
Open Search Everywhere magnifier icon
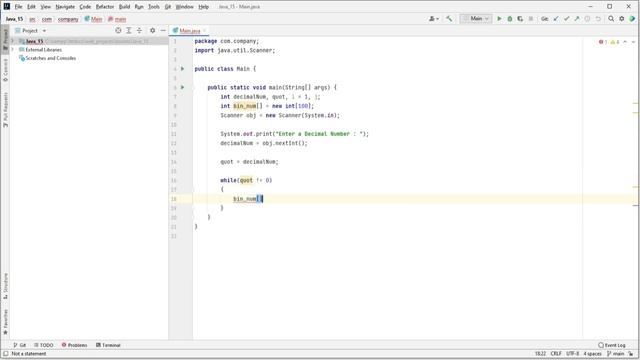(611, 19)
